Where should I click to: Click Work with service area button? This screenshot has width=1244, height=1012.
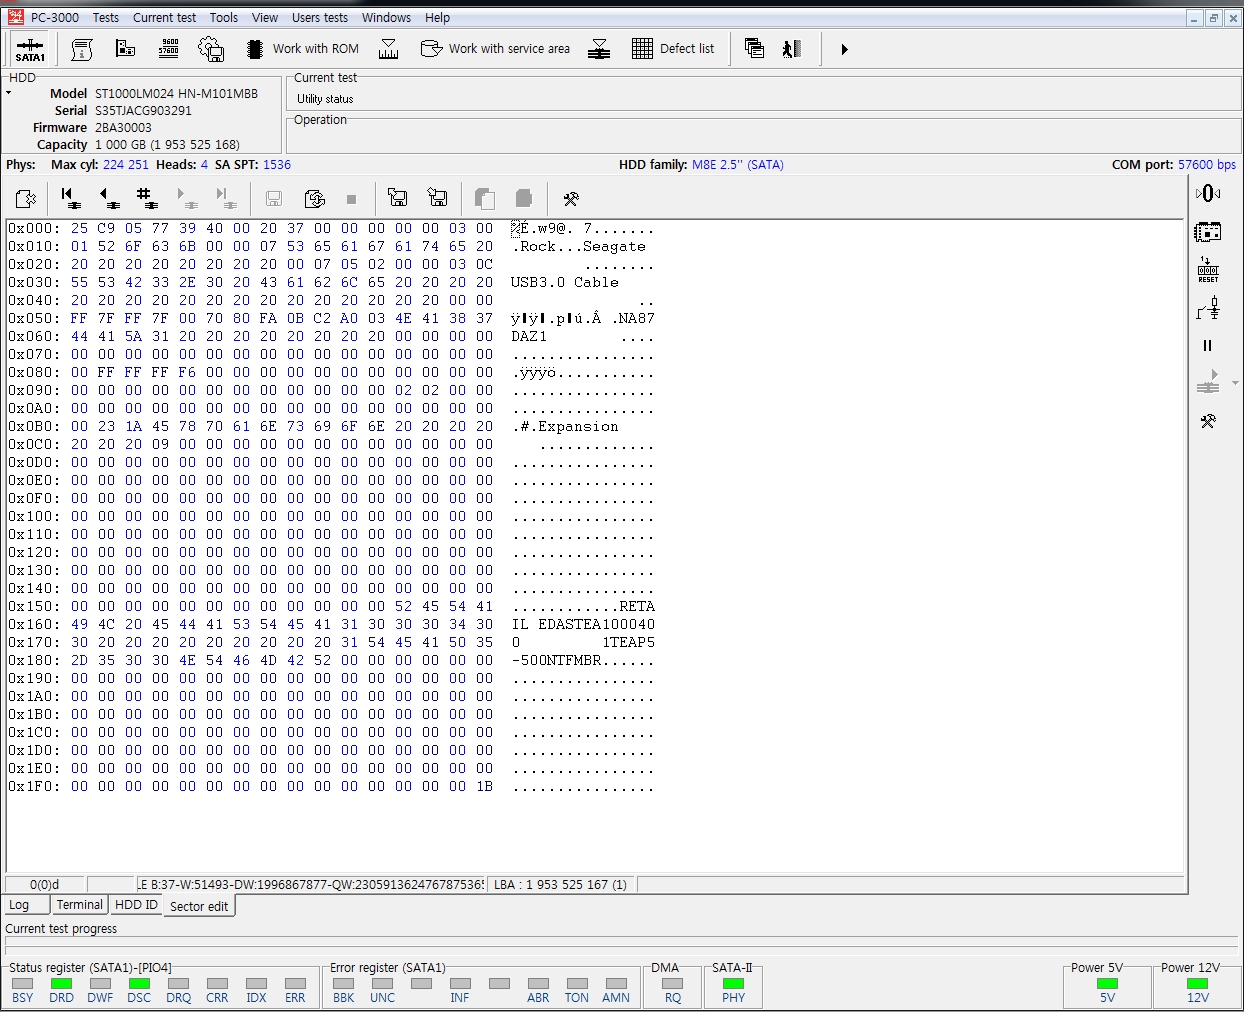[x=495, y=49]
